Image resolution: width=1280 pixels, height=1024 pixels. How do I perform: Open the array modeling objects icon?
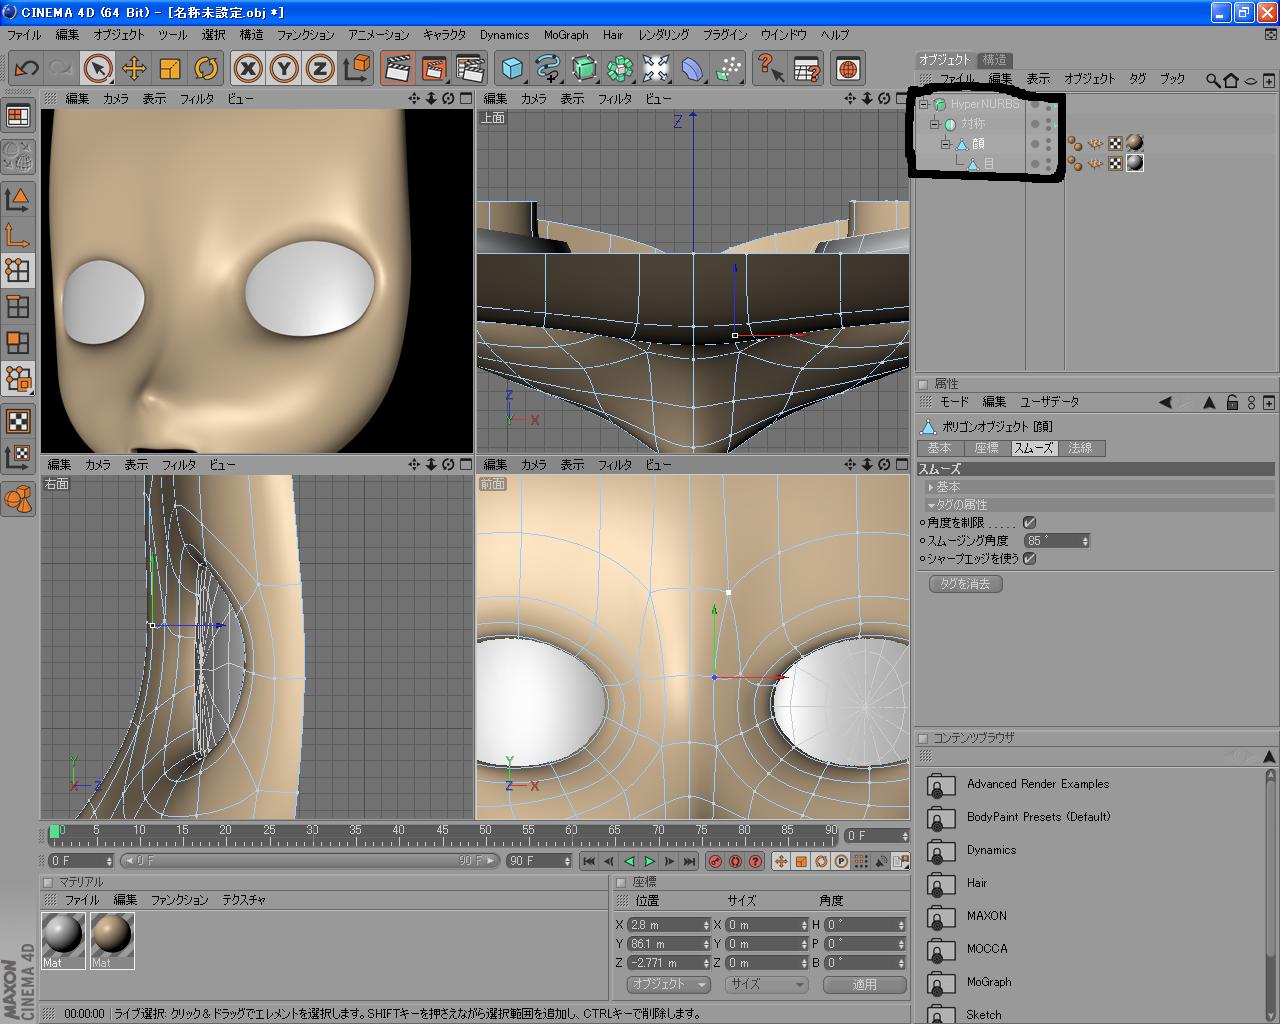[620, 68]
